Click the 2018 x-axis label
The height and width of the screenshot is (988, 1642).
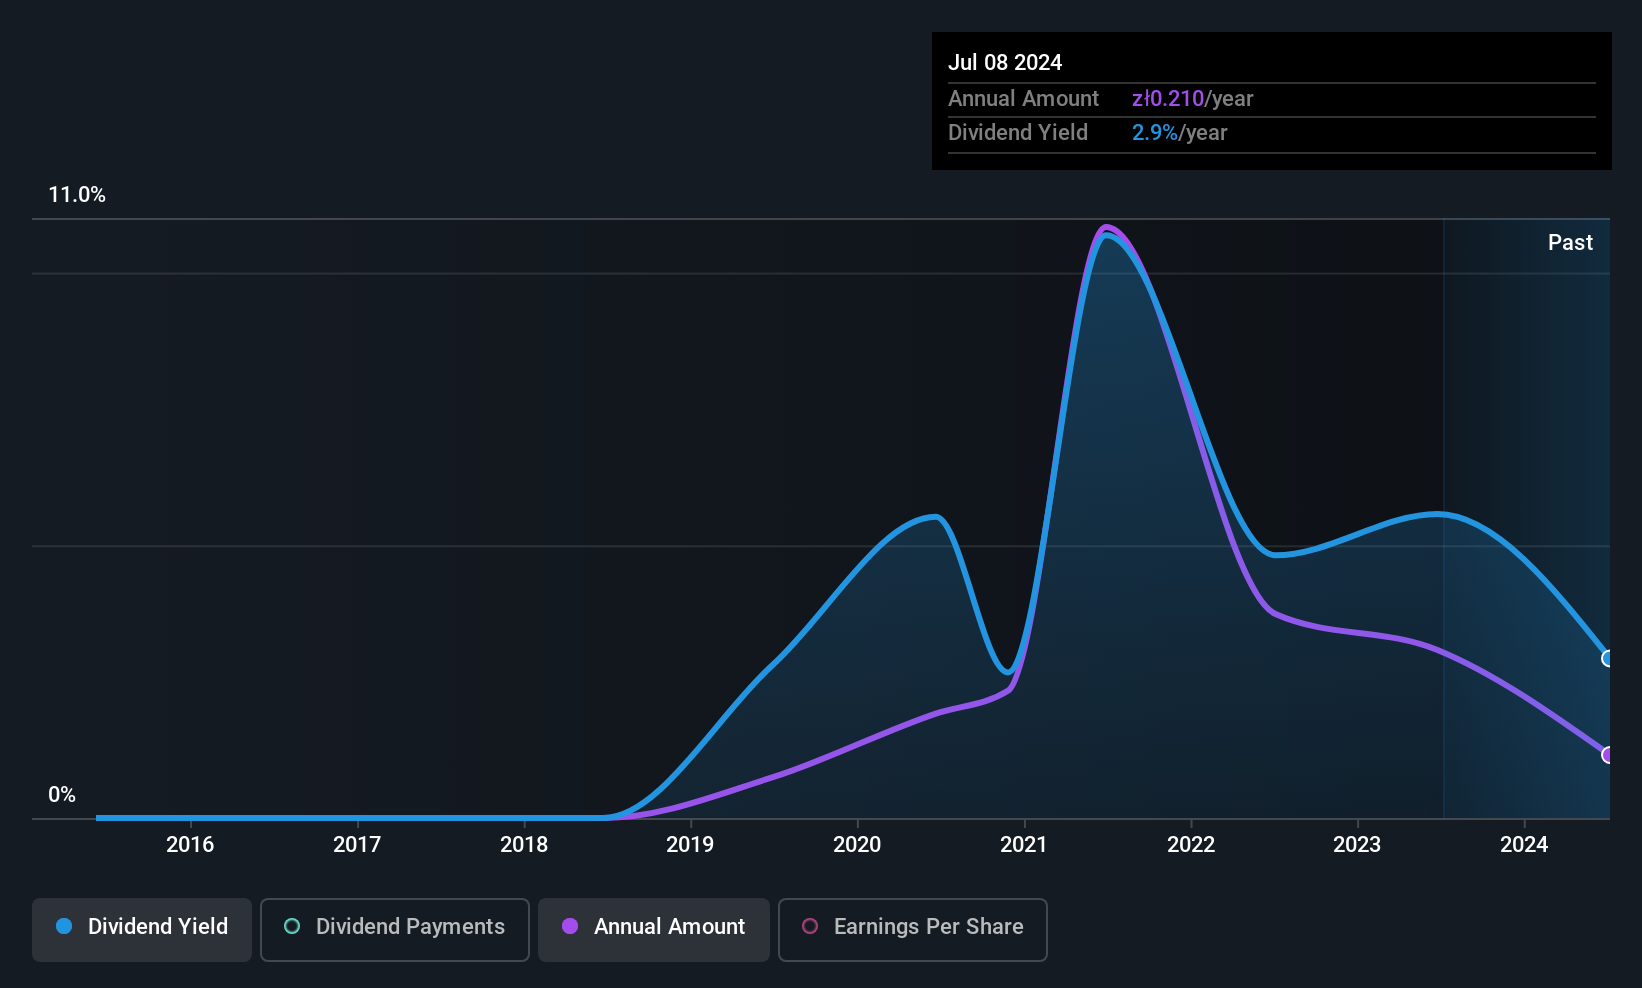click(524, 844)
